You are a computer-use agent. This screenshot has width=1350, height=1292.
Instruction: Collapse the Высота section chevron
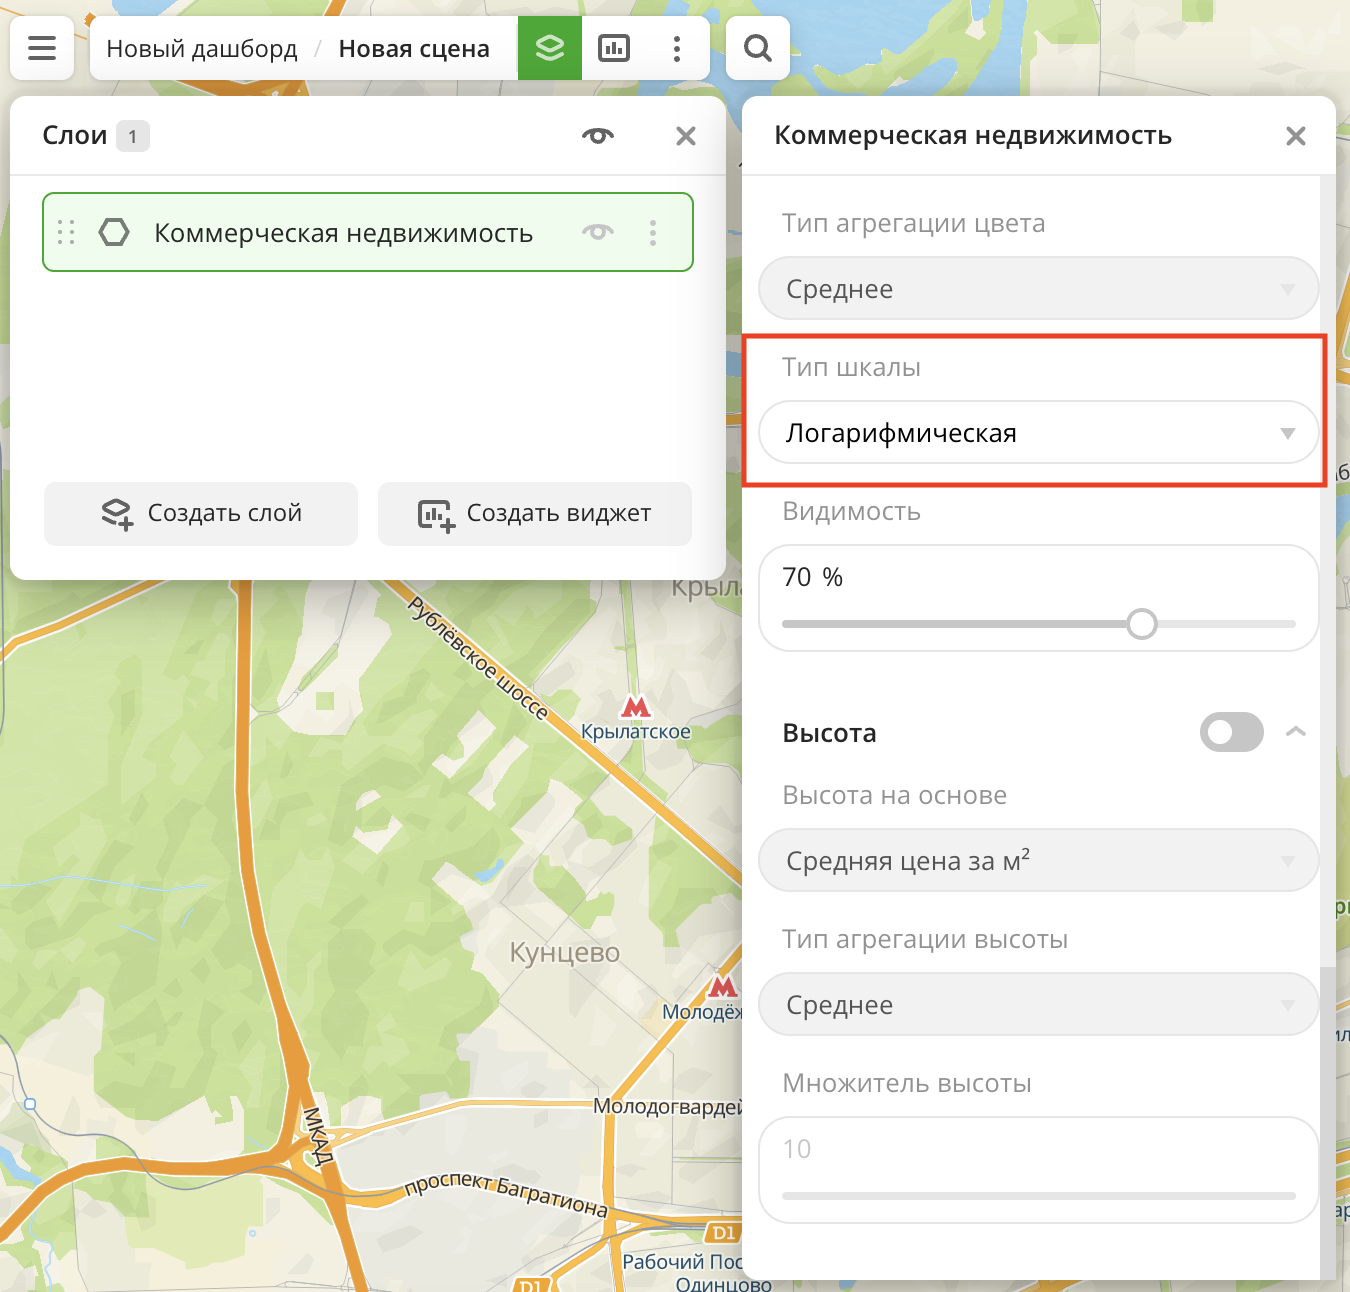1296,732
